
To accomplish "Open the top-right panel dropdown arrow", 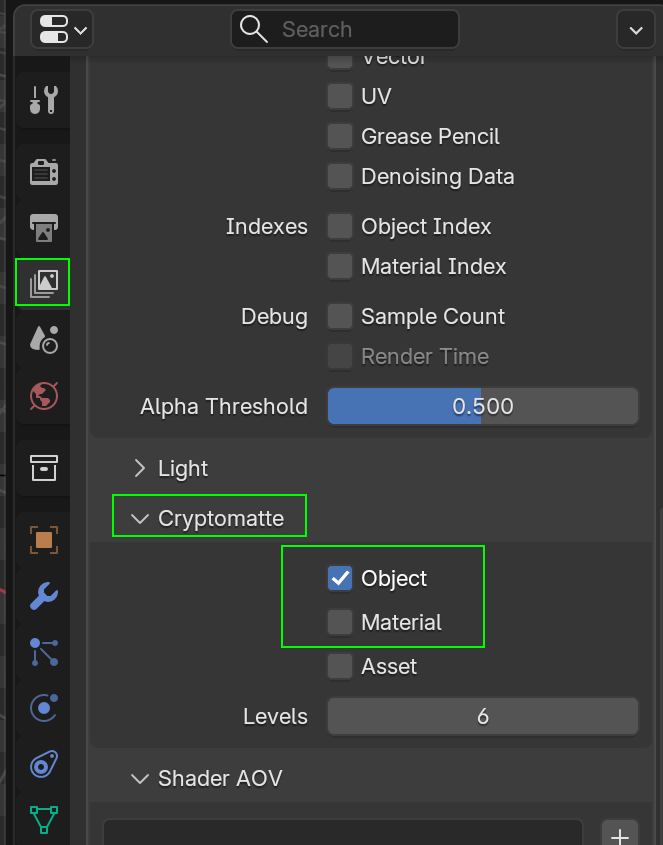I will point(635,29).
